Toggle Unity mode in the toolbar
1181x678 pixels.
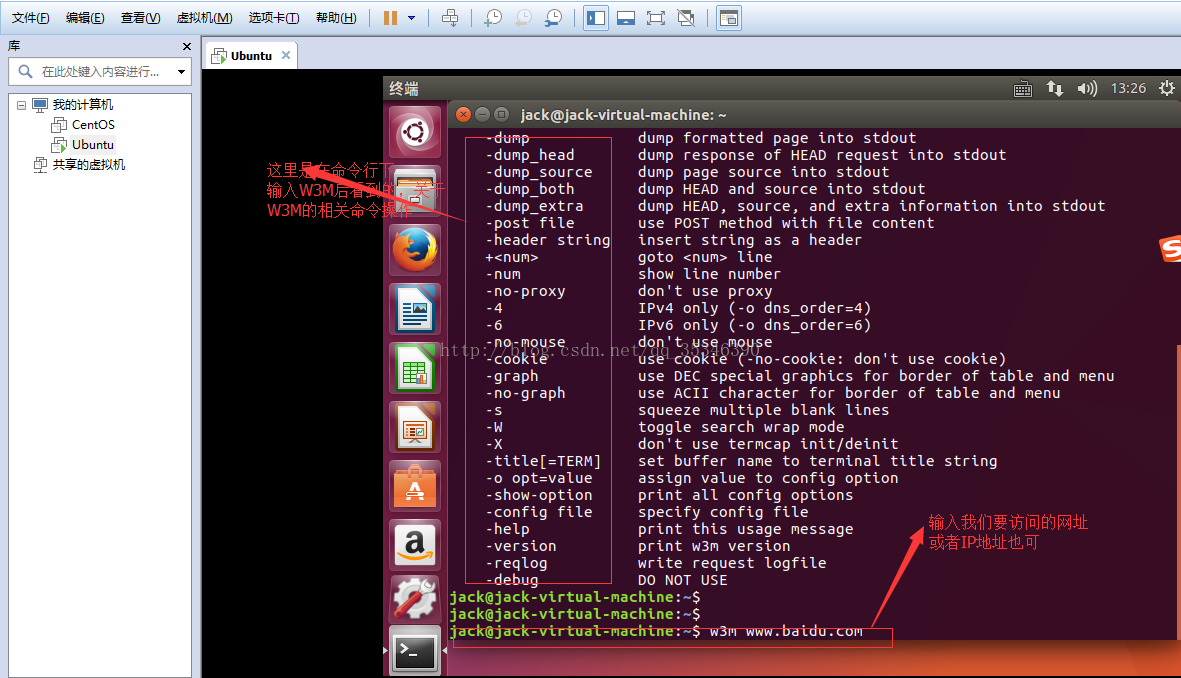tap(686, 18)
